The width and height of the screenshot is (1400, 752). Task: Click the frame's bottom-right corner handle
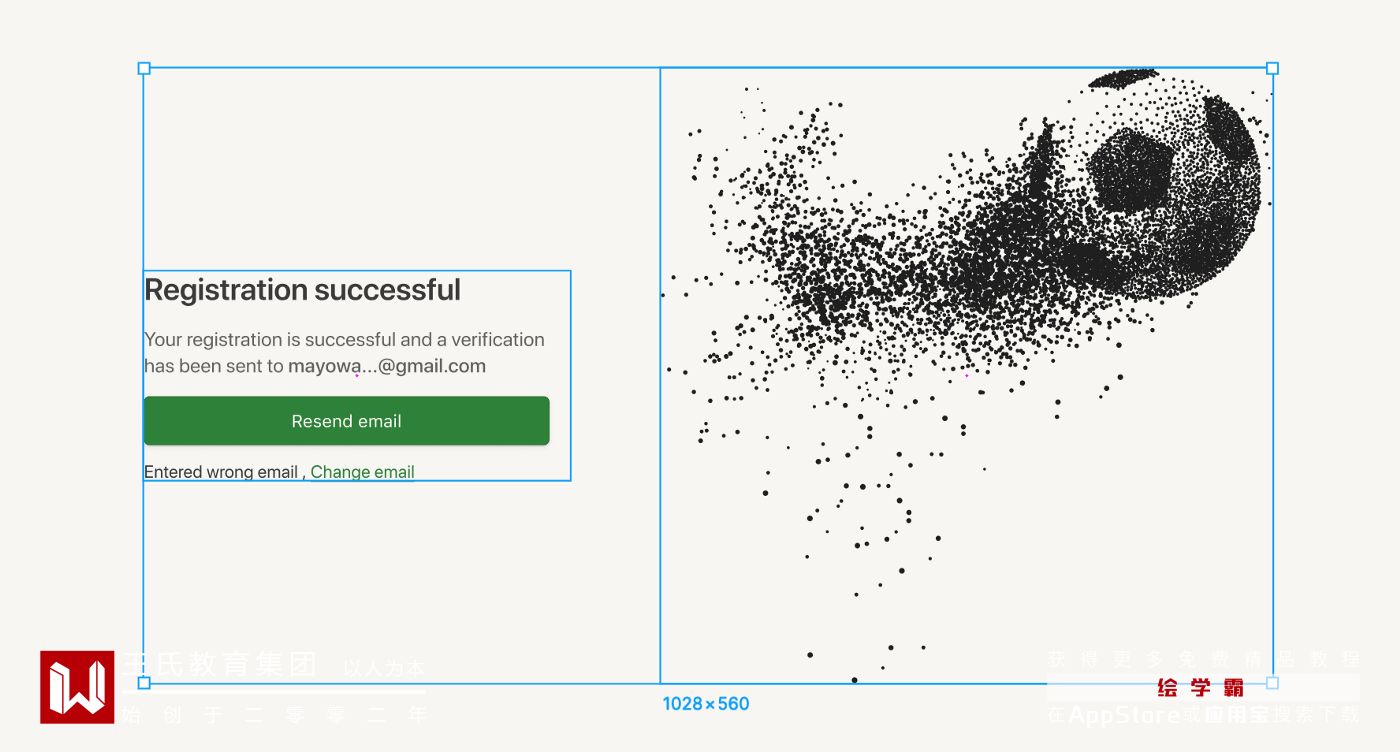pos(1272,683)
